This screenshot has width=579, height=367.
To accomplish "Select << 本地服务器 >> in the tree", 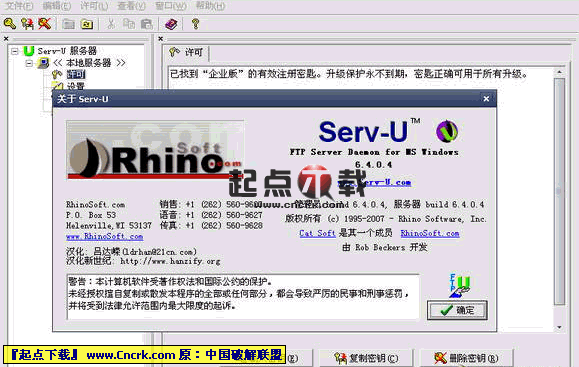I will click(x=89, y=63).
